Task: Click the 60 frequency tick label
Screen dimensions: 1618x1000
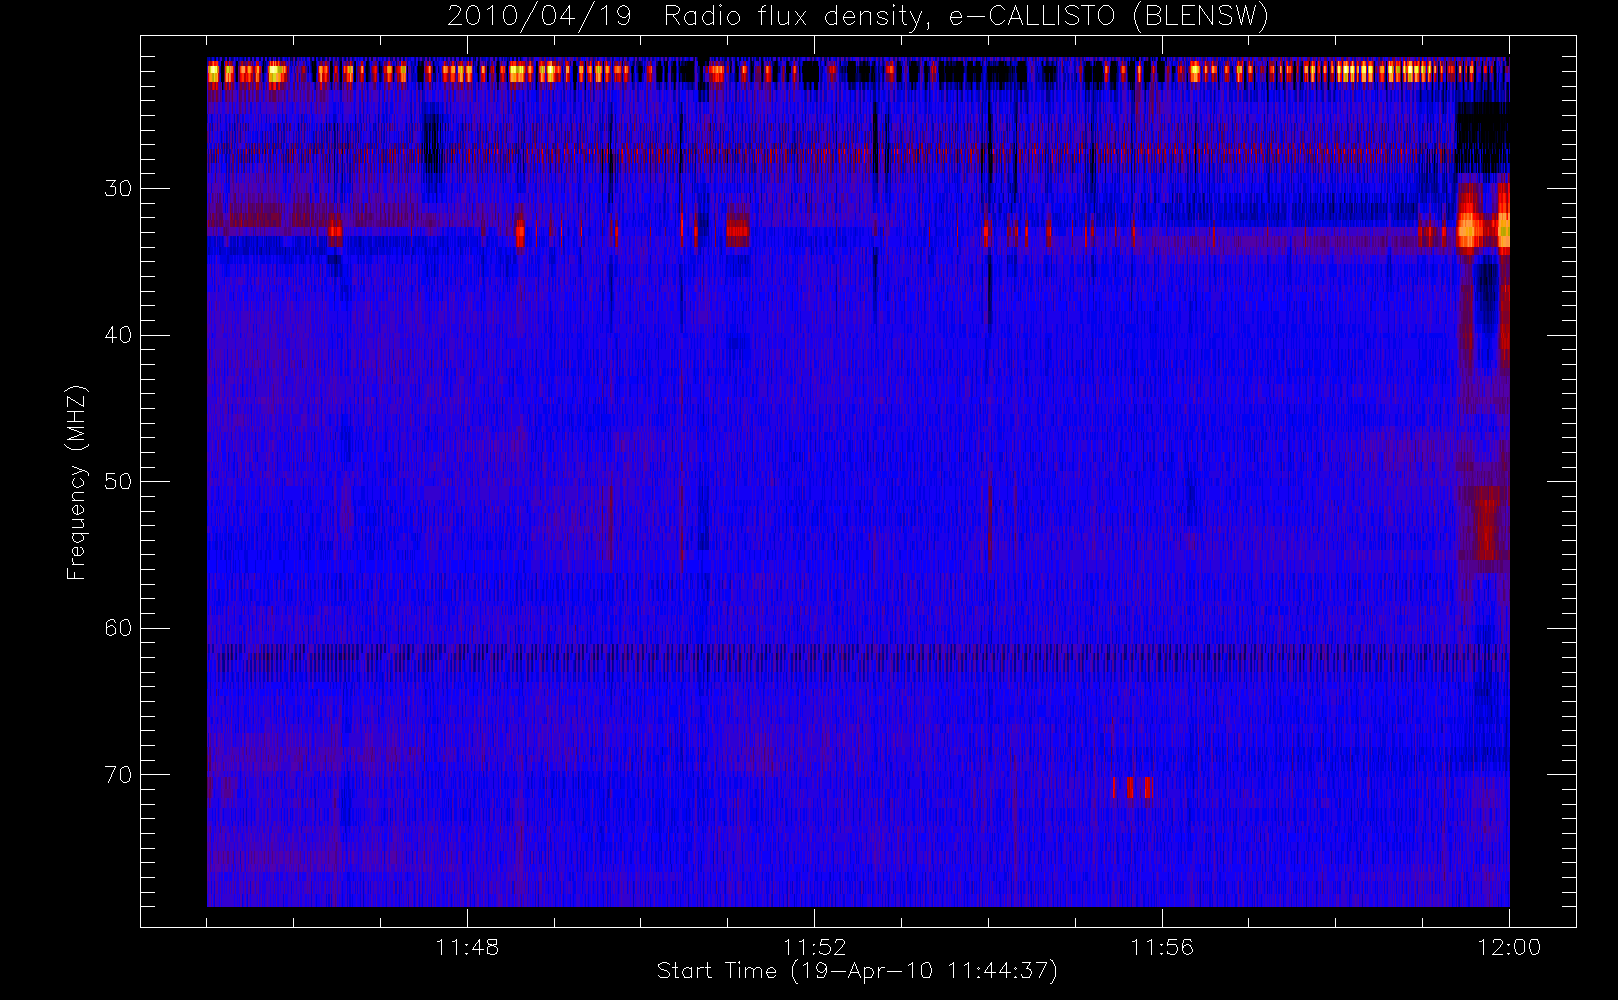Action: click(x=118, y=628)
